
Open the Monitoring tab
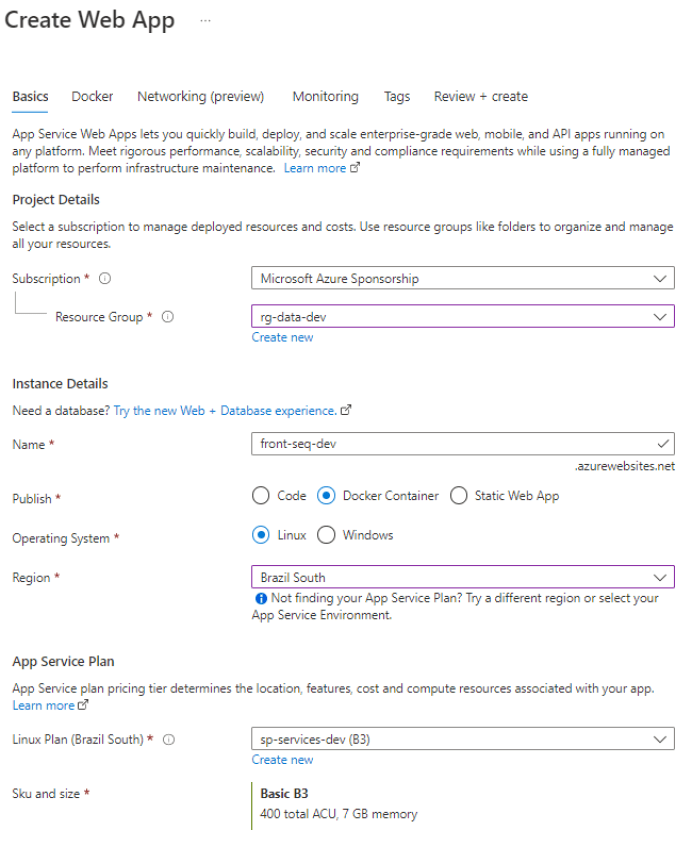pyautogui.click(x=325, y=96)
